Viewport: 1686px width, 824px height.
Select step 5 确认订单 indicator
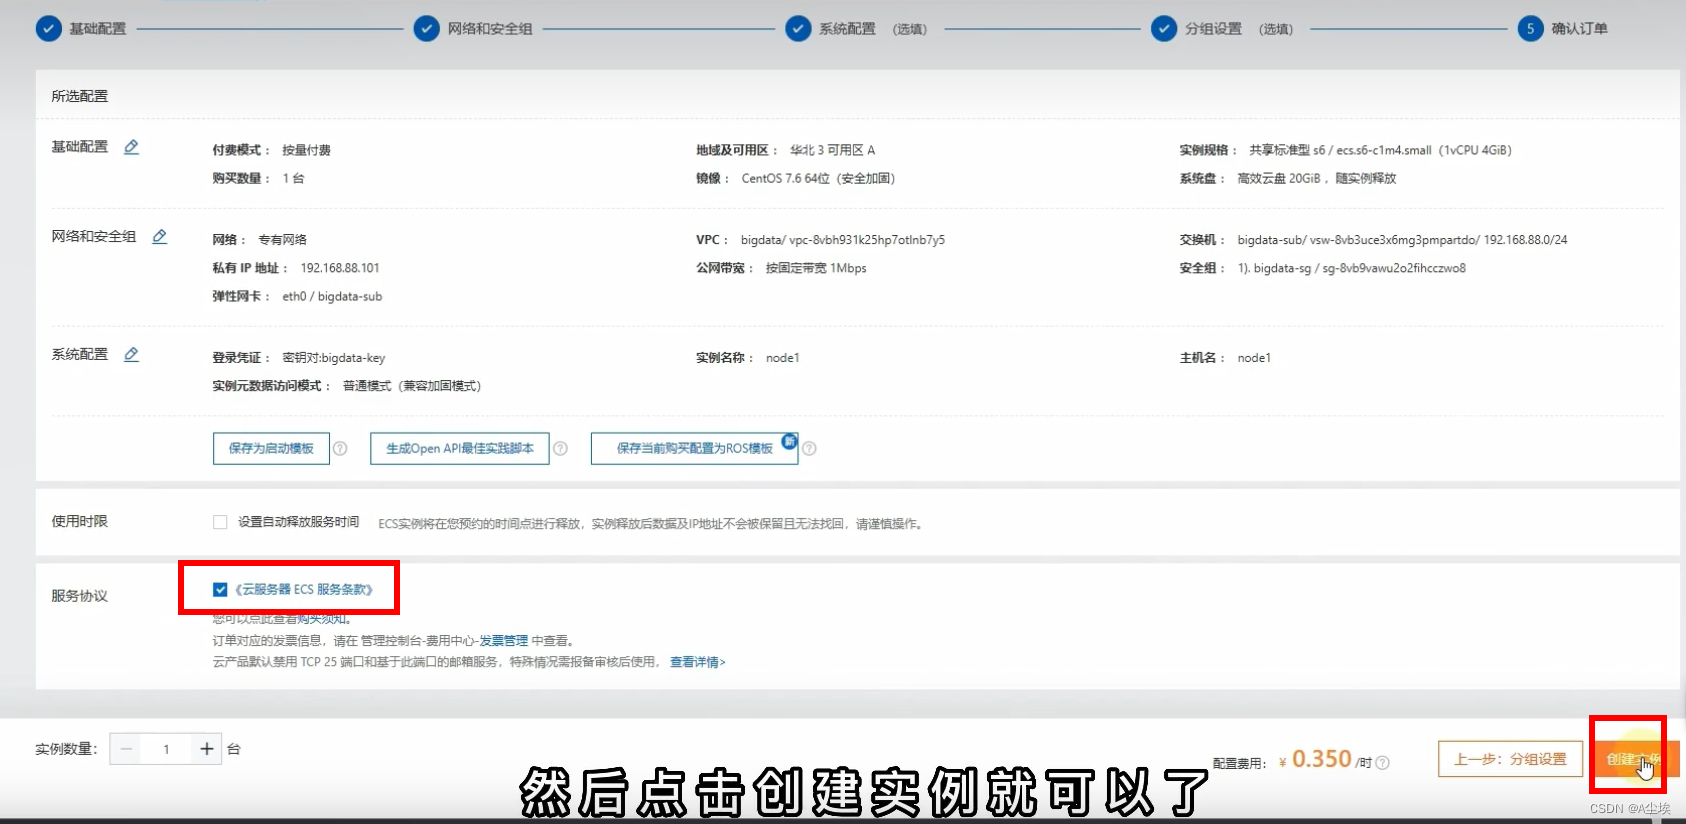1530,29
